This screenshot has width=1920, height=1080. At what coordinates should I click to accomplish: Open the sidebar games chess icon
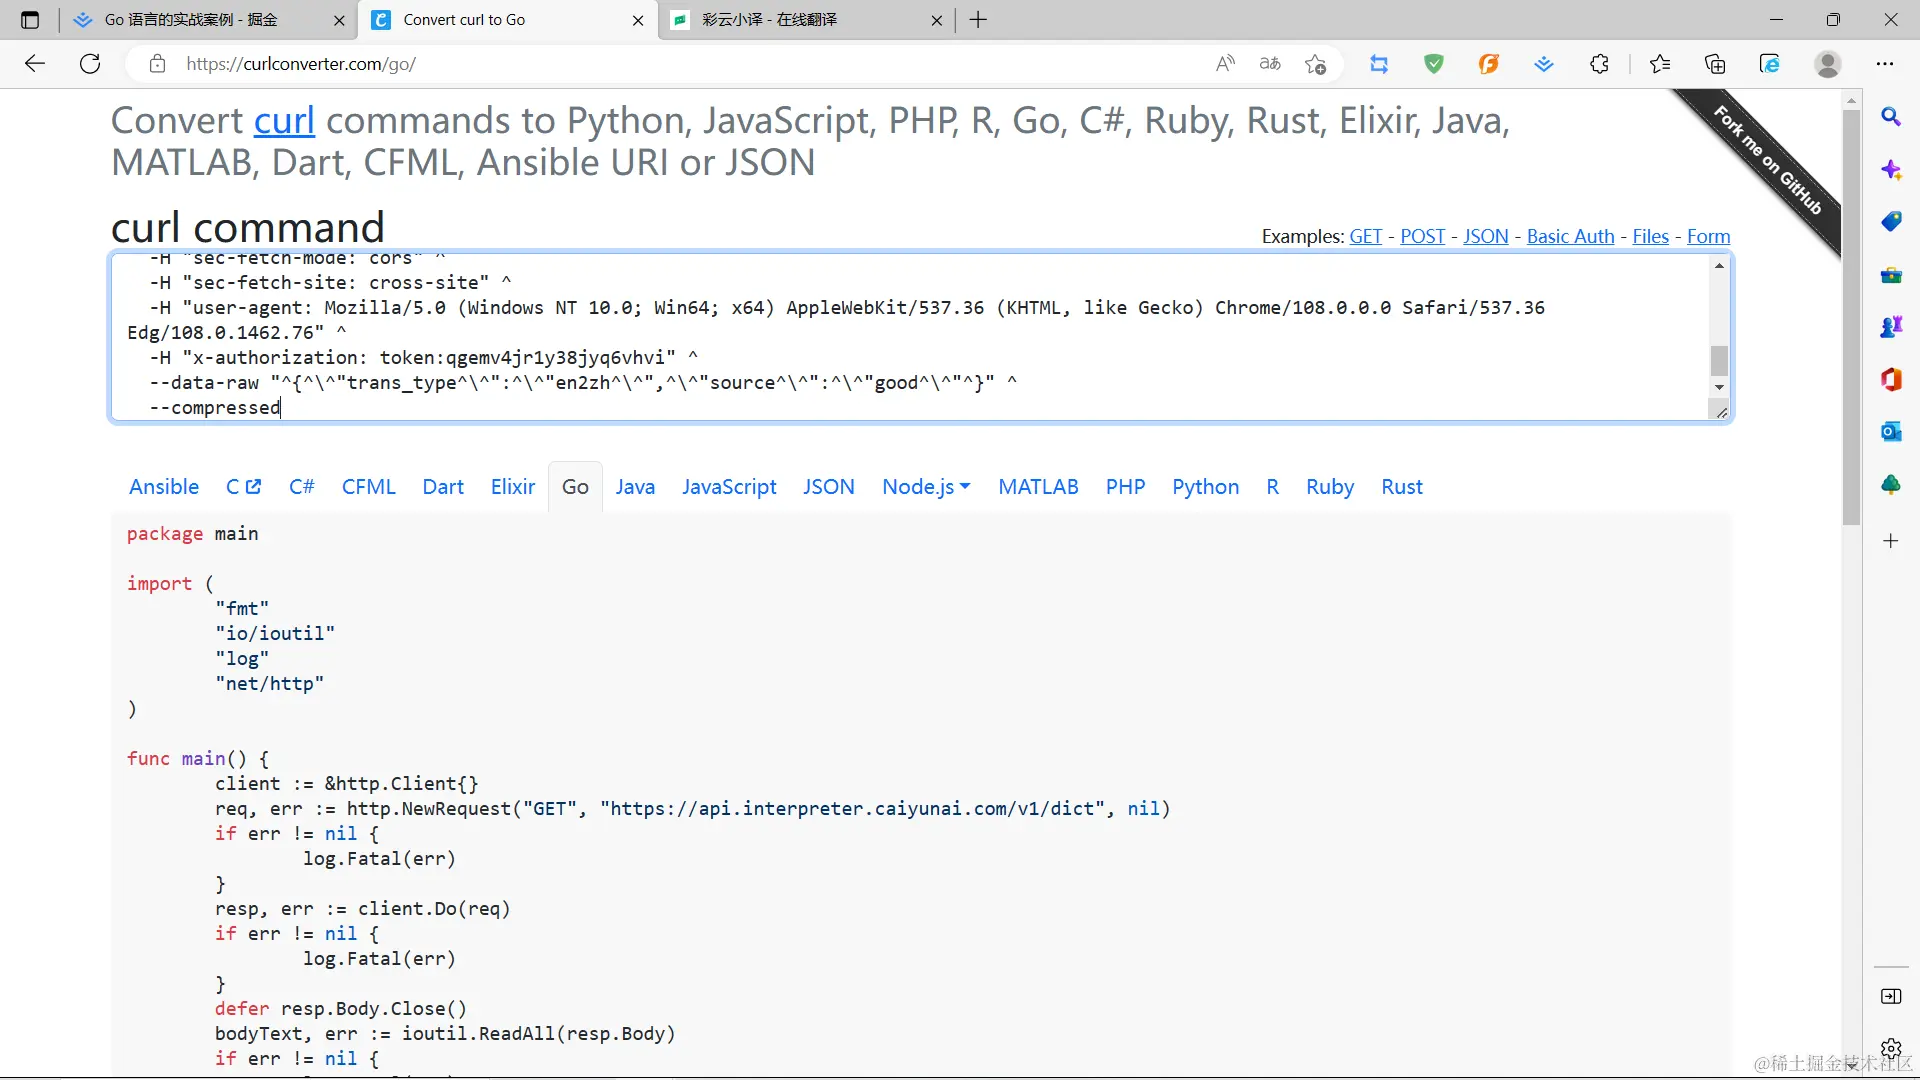point(1891,327)
